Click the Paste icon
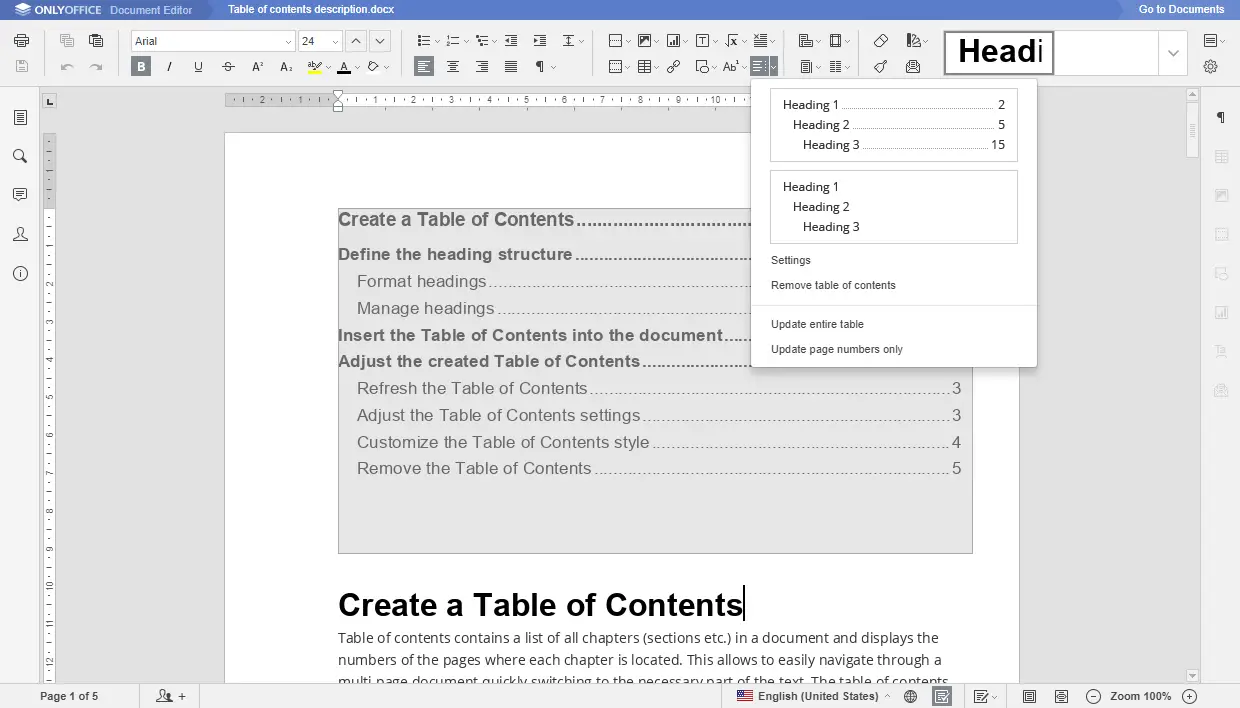Screen dimensions: 1240x708 pyautogui.click(x=96, y=41)
